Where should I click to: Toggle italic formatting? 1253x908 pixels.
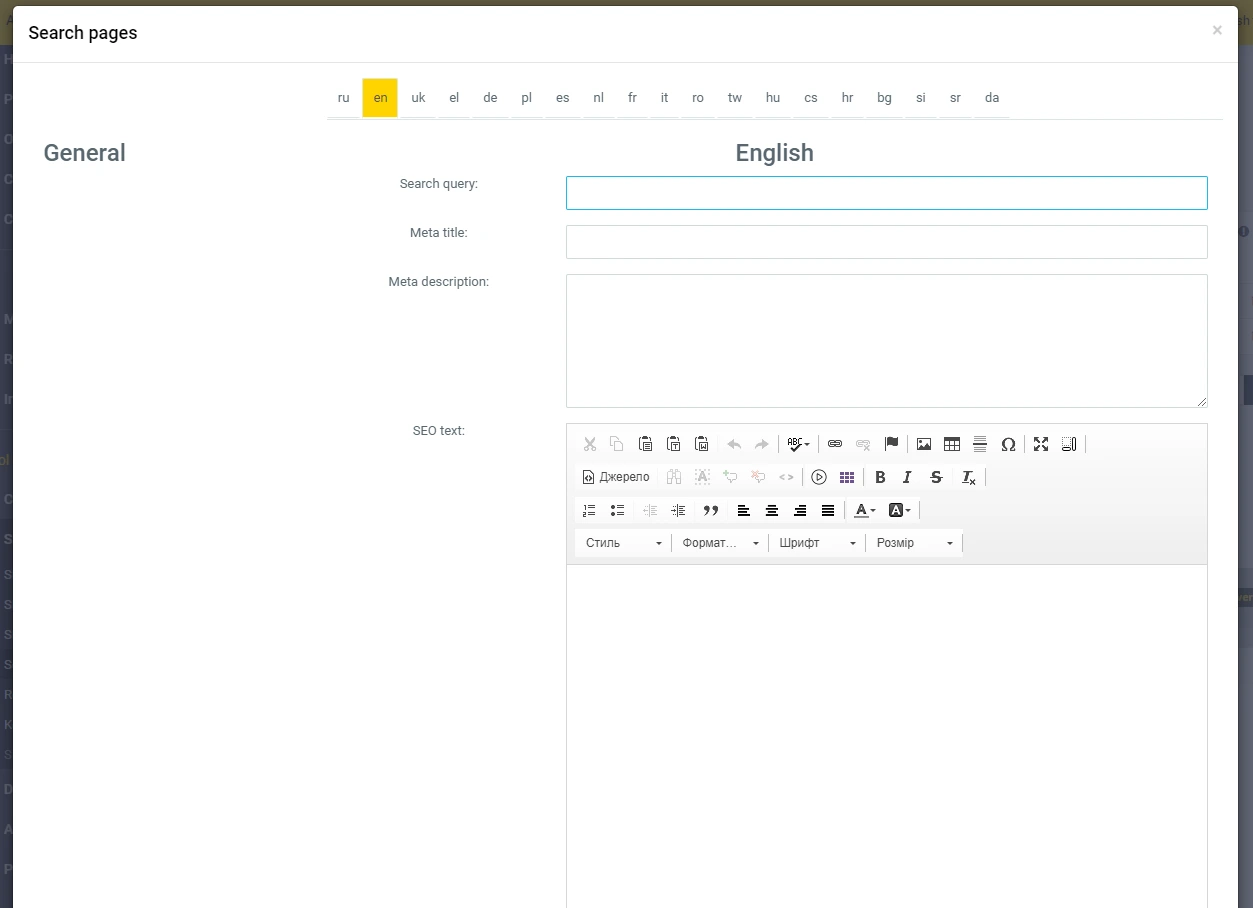[907, 477]
